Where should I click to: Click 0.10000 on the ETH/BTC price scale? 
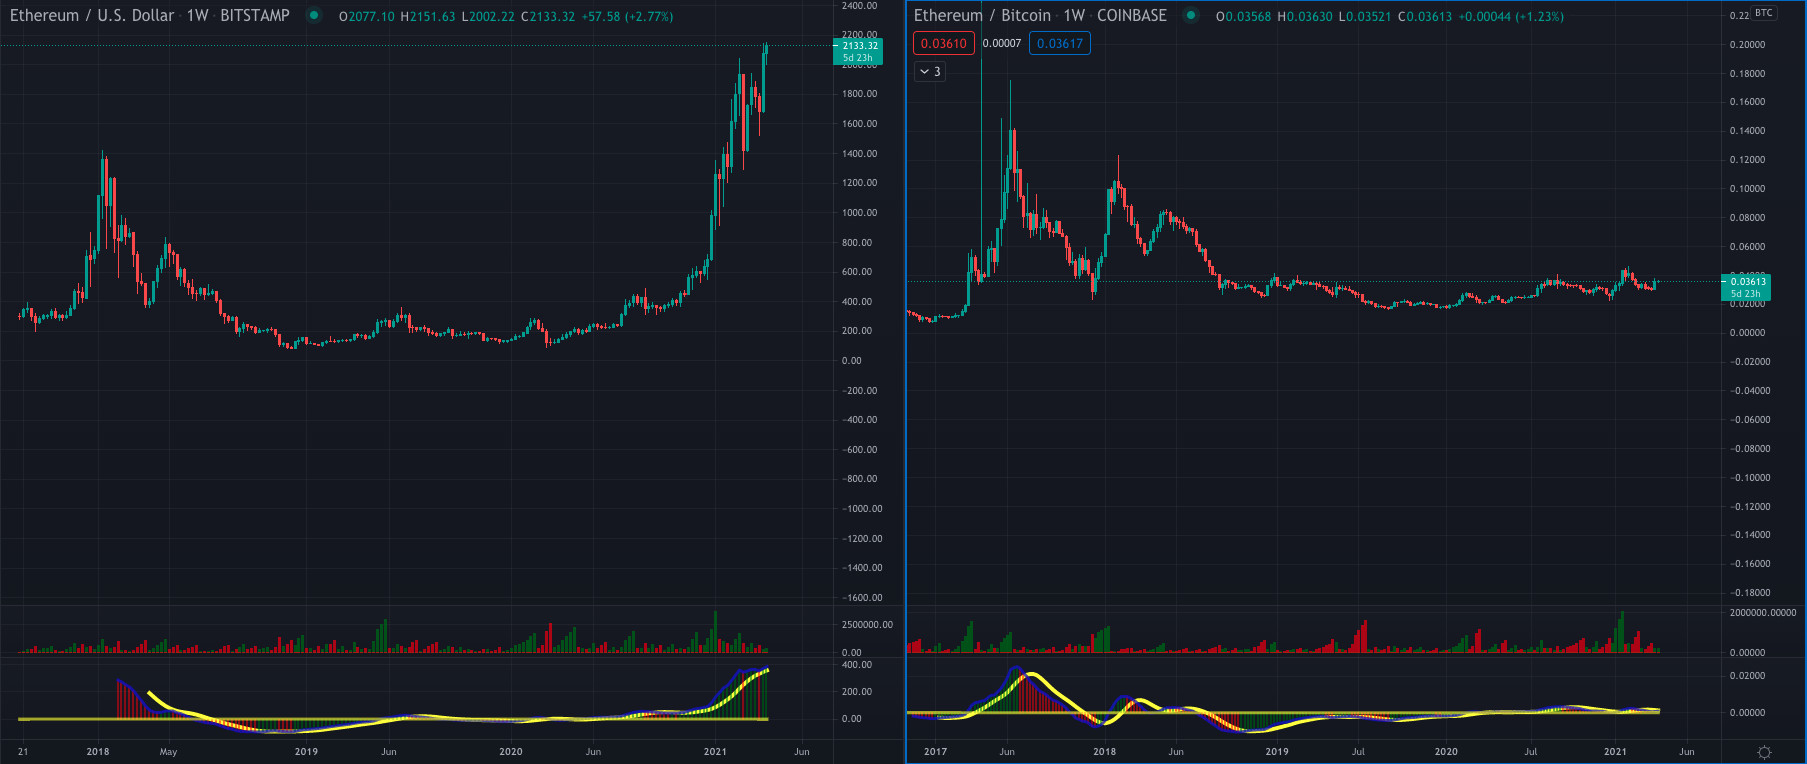[x=1747, y=189]
